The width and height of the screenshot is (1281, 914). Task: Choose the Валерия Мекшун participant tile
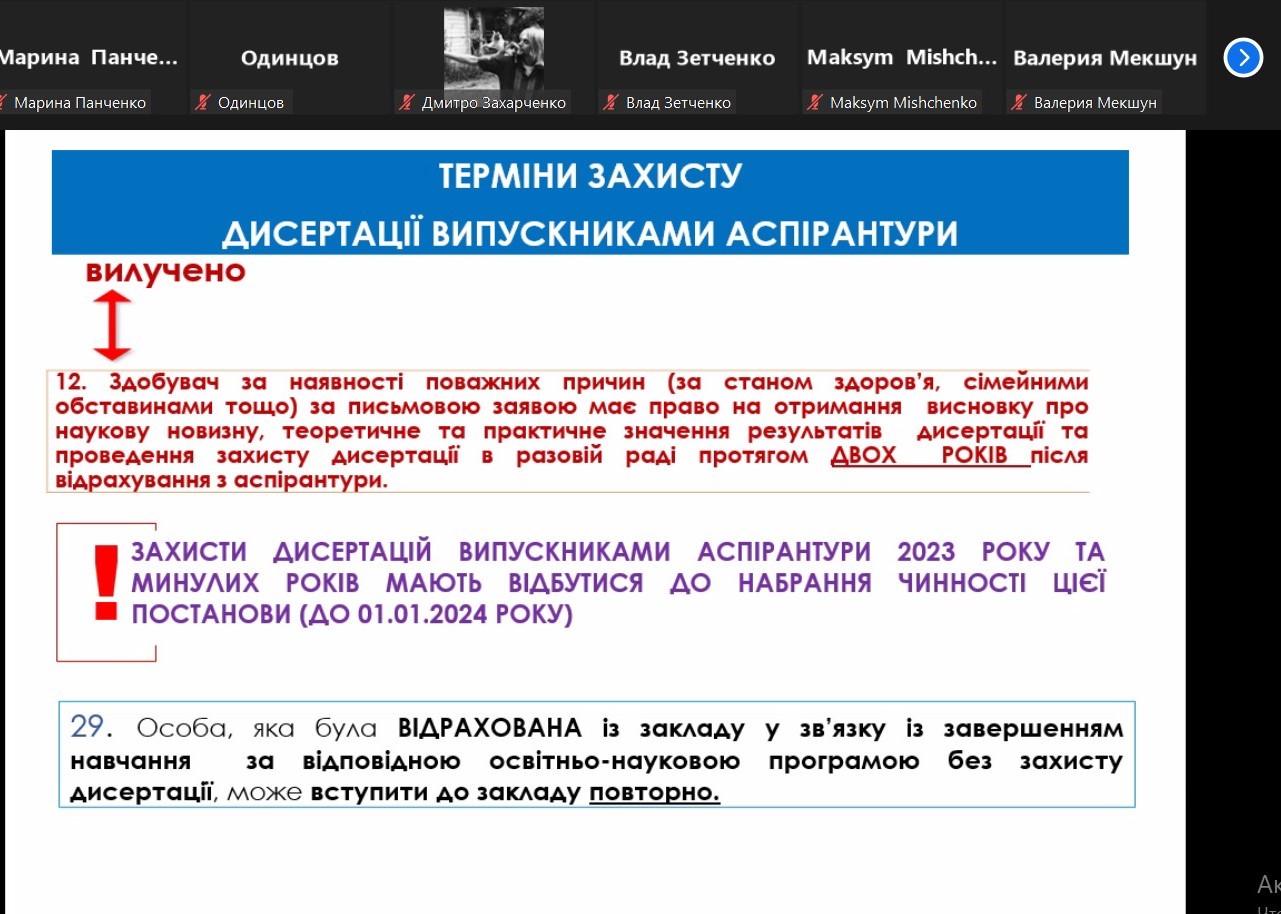[x=1104, y=57]
